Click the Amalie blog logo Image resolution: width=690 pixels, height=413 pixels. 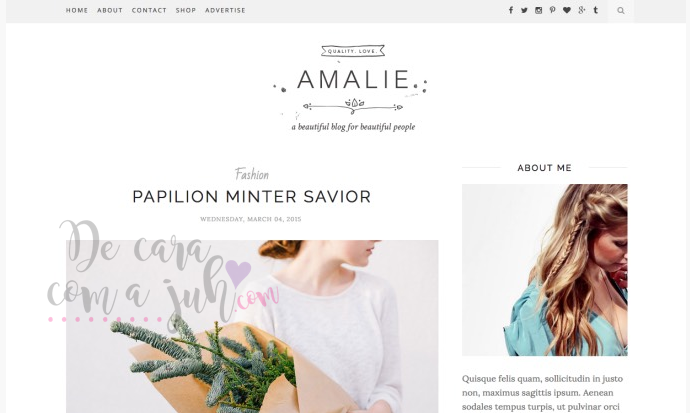pos(353,88)
